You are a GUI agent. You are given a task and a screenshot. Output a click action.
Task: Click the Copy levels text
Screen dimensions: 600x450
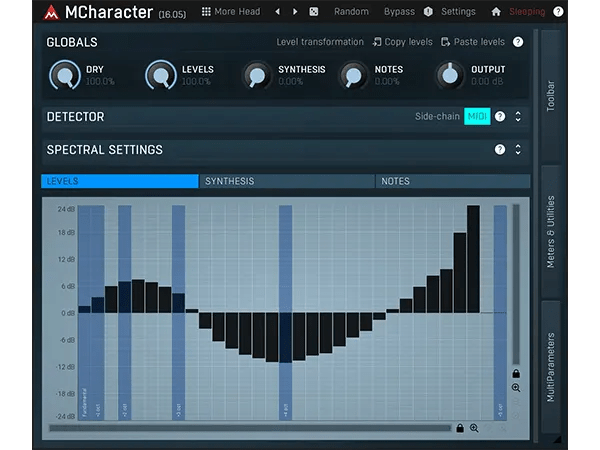point(408,42)
